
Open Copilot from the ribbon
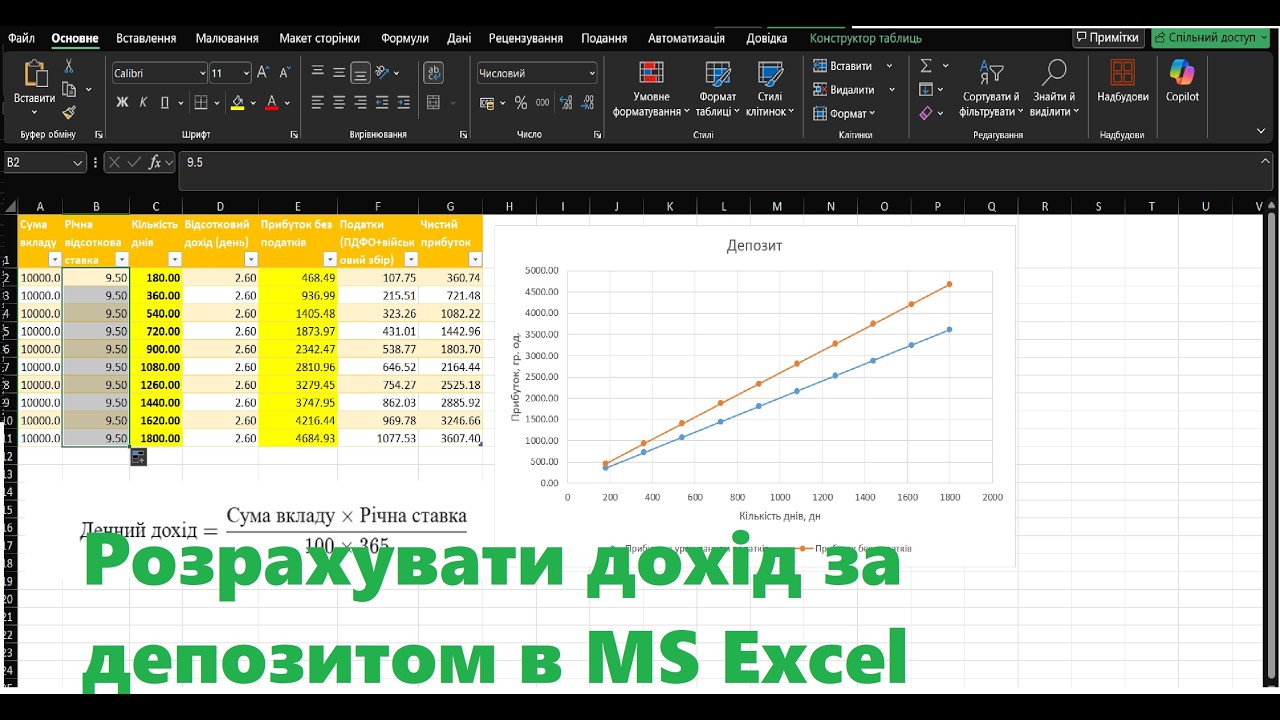click(1182, 81)
